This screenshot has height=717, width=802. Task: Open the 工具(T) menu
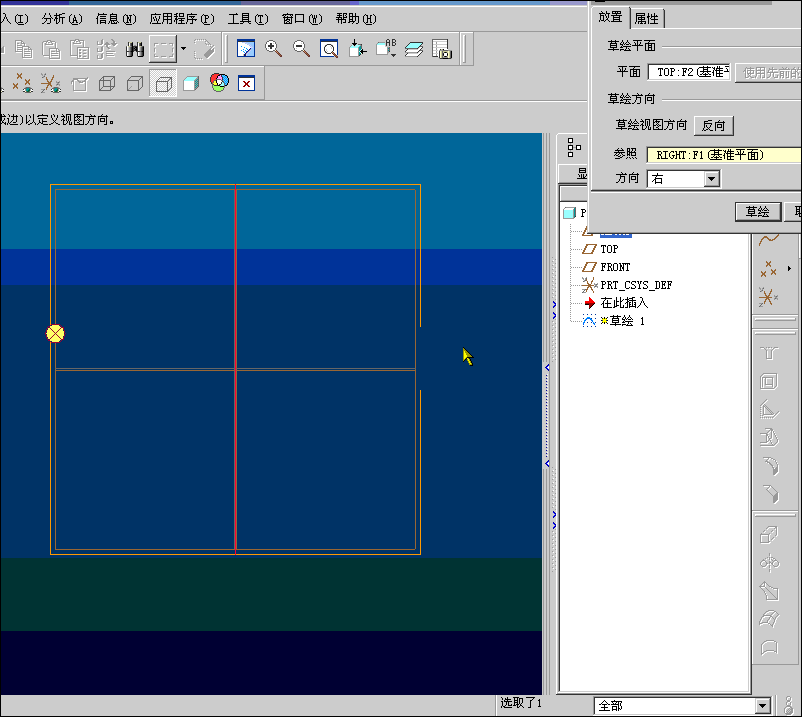tap(248, 19)
